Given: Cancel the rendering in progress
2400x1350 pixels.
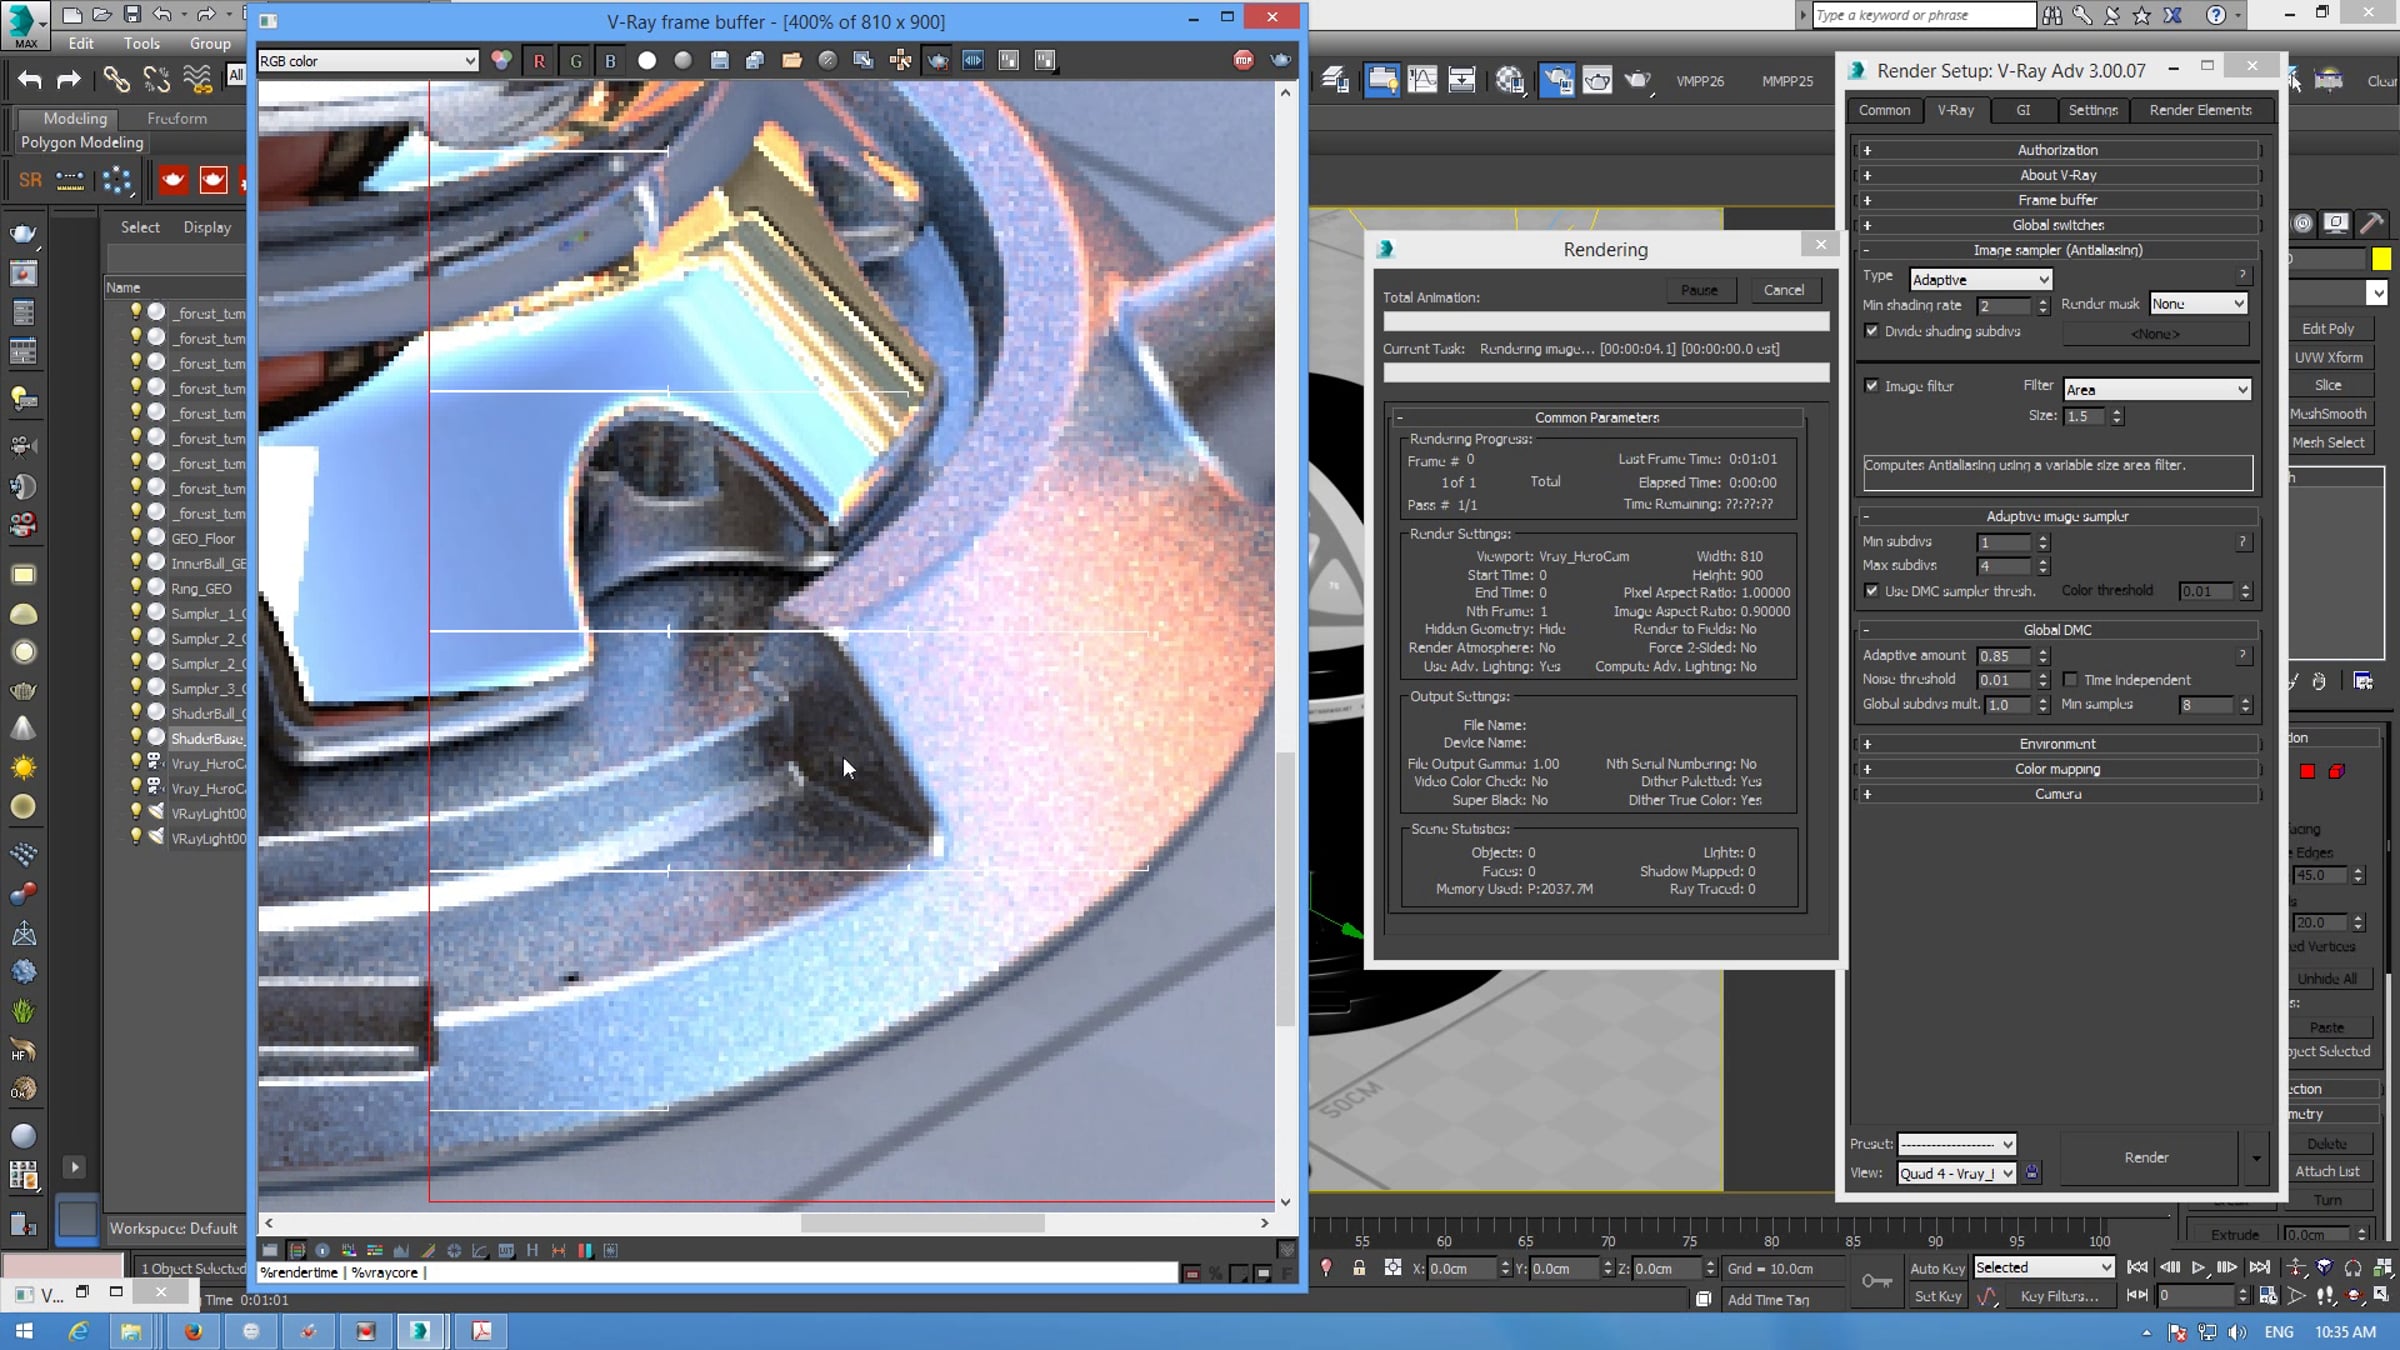Looking at the screenshot, I should 1784,290.
